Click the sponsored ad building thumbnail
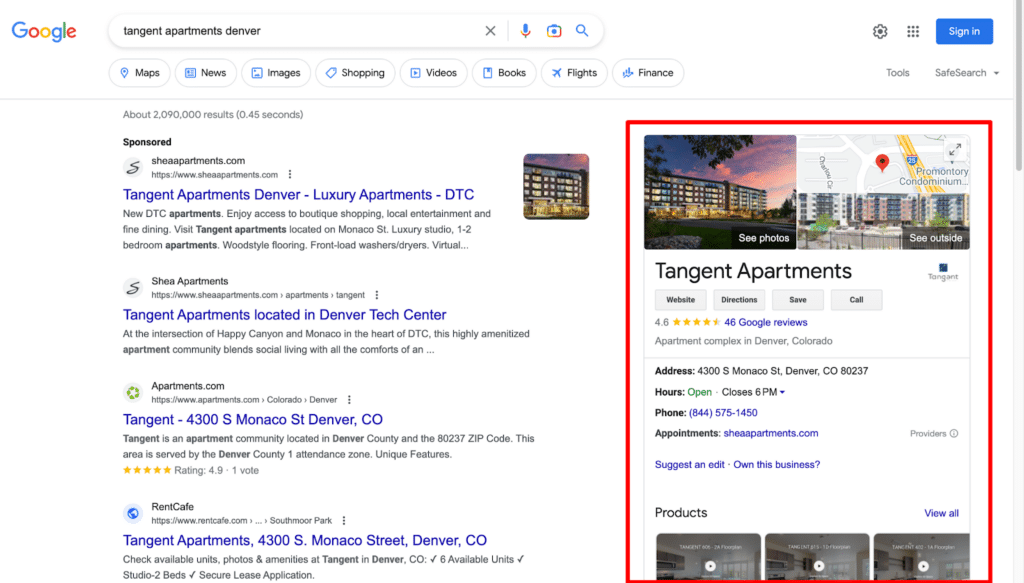1024x583 pixels. [x=556, y=187]
